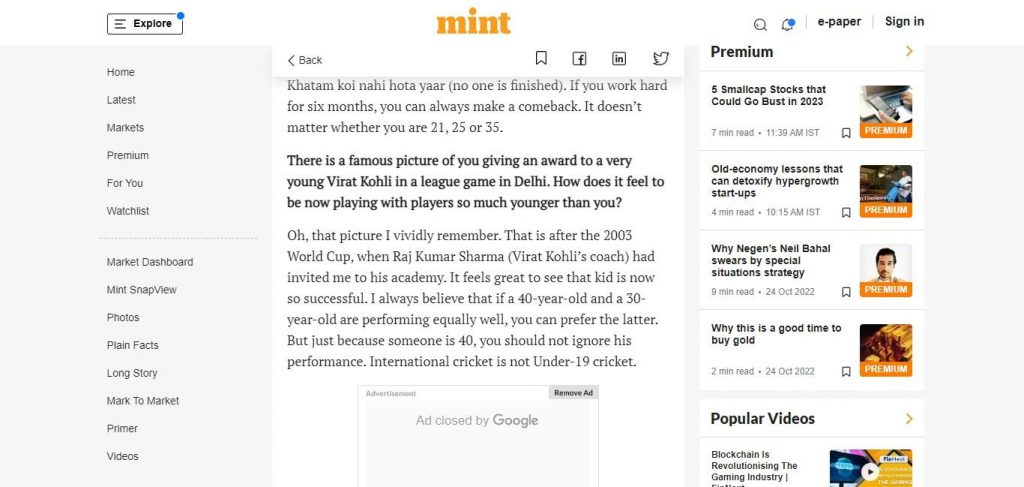
Task: Open the notifications bell
Action: (788, 24)
